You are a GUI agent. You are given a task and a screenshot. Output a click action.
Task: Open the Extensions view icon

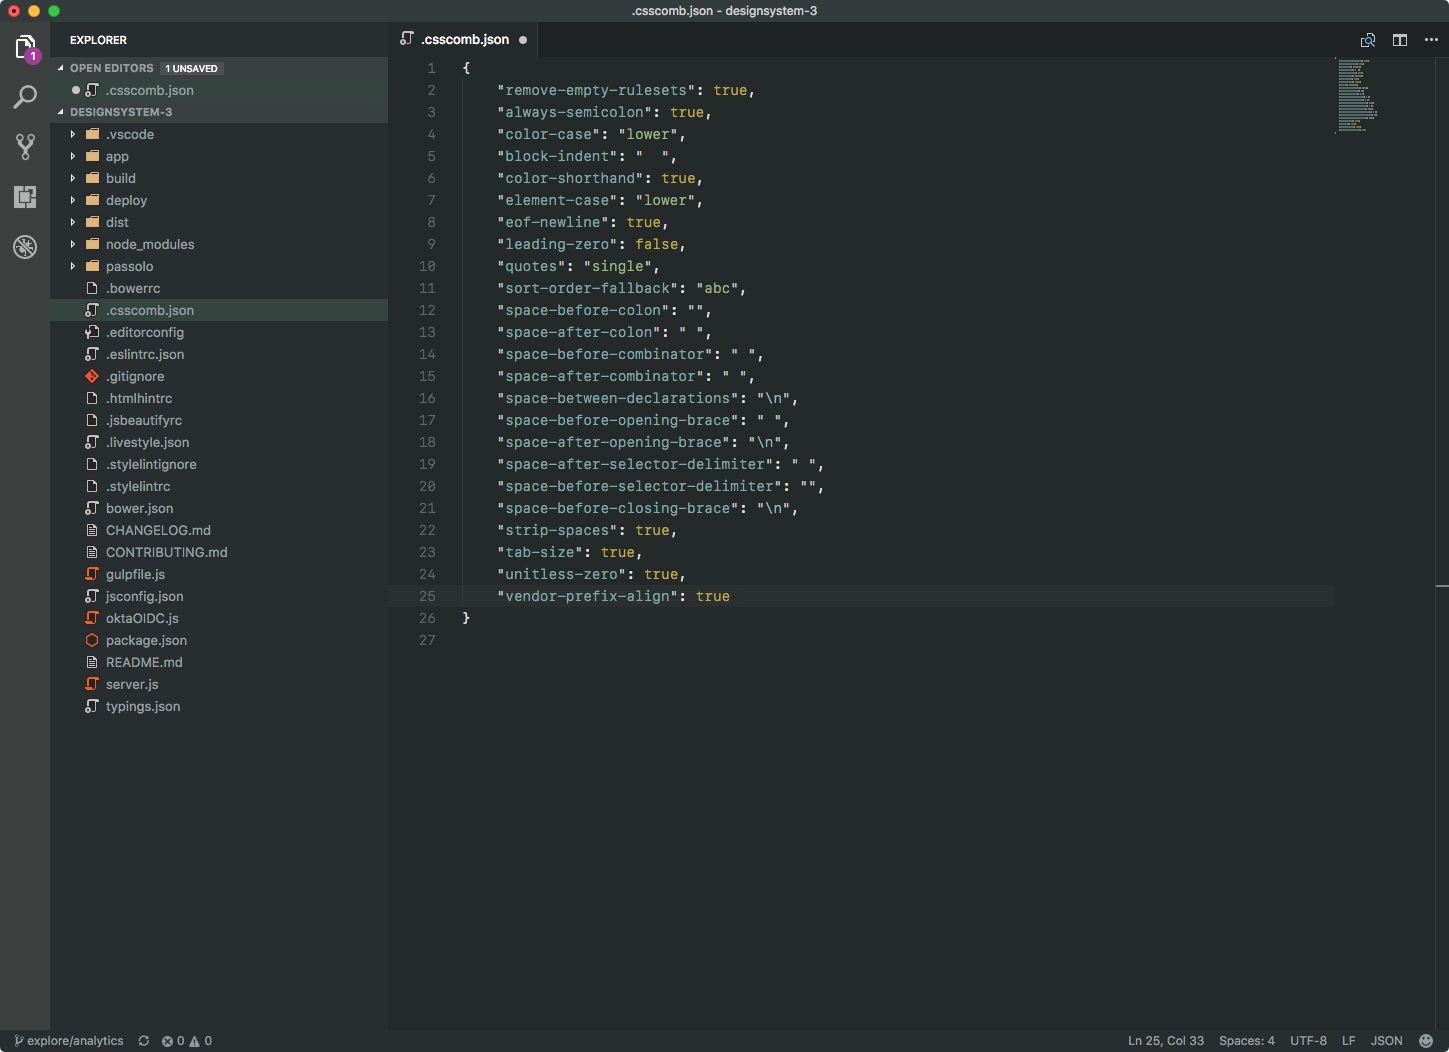click(25, 196)
